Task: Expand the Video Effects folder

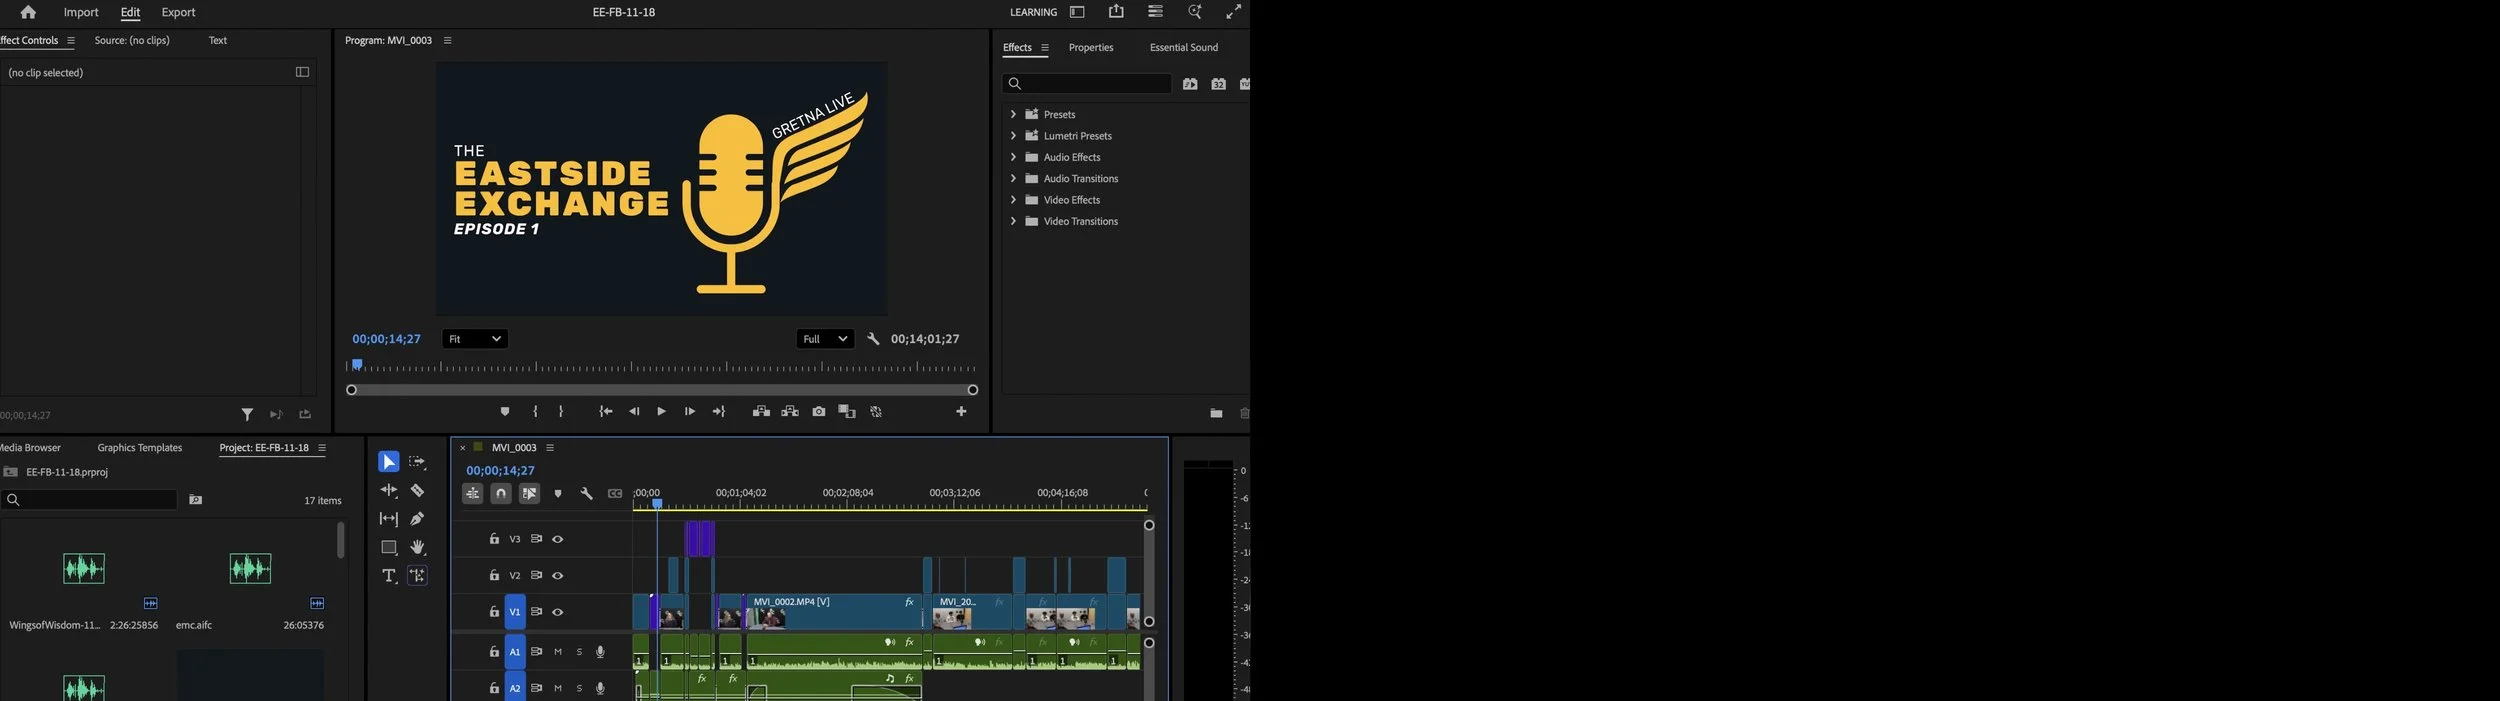Action: coord(1013,200)
